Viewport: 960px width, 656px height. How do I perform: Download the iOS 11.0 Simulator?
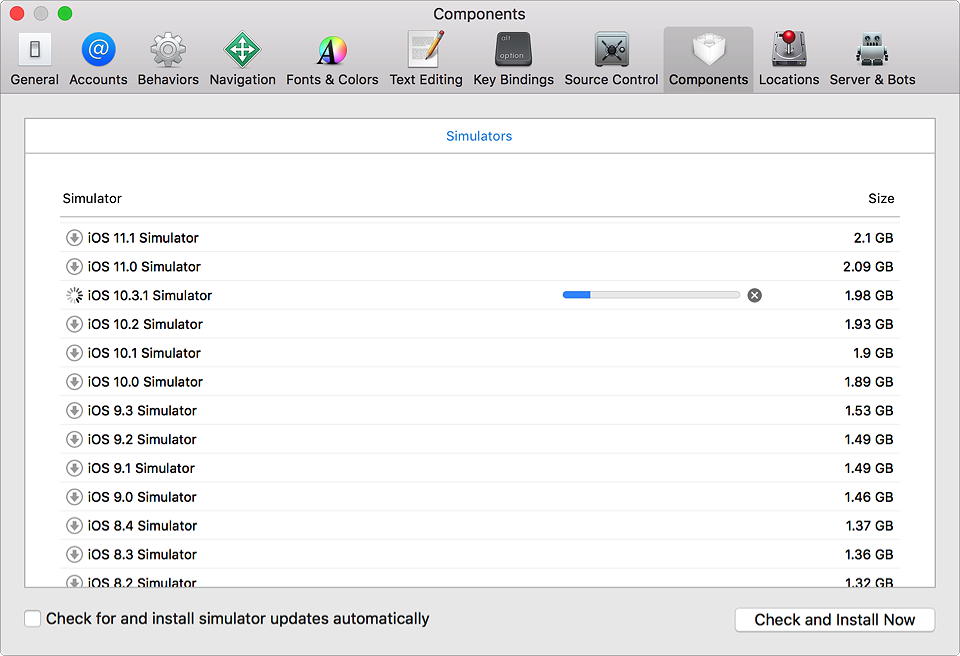74,266
